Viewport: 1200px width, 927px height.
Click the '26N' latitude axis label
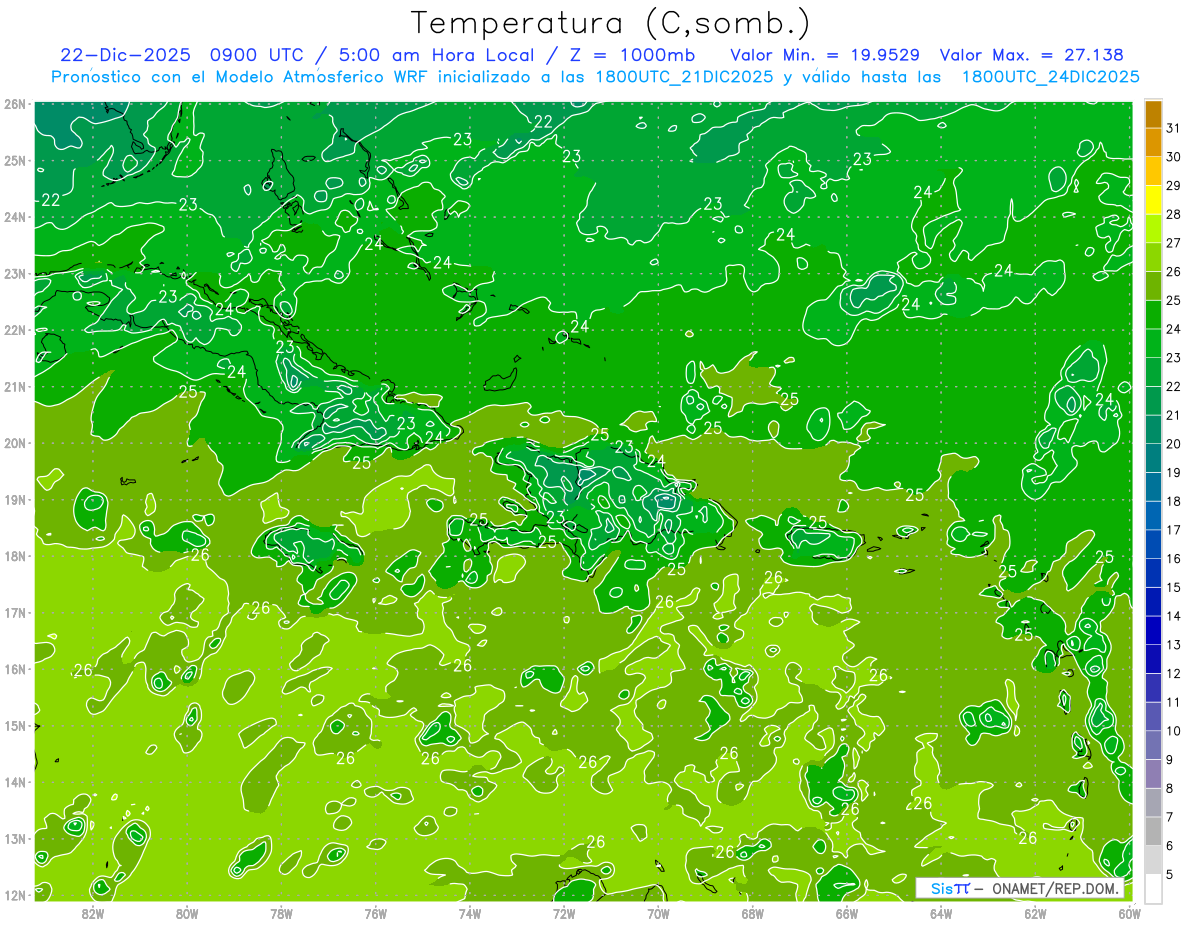click(15, 104)
